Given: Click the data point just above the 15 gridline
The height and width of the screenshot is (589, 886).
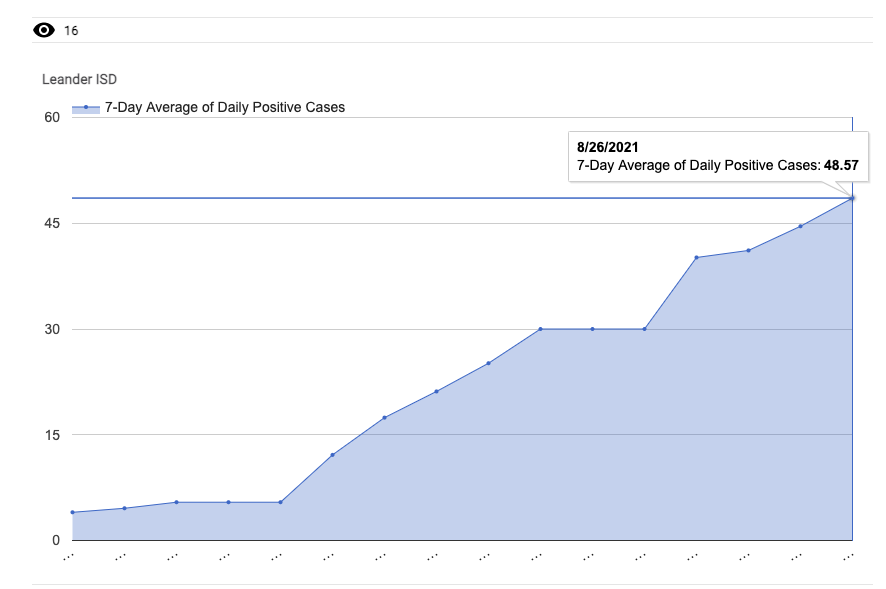Looking at the screenshot, I should [384, 417].
